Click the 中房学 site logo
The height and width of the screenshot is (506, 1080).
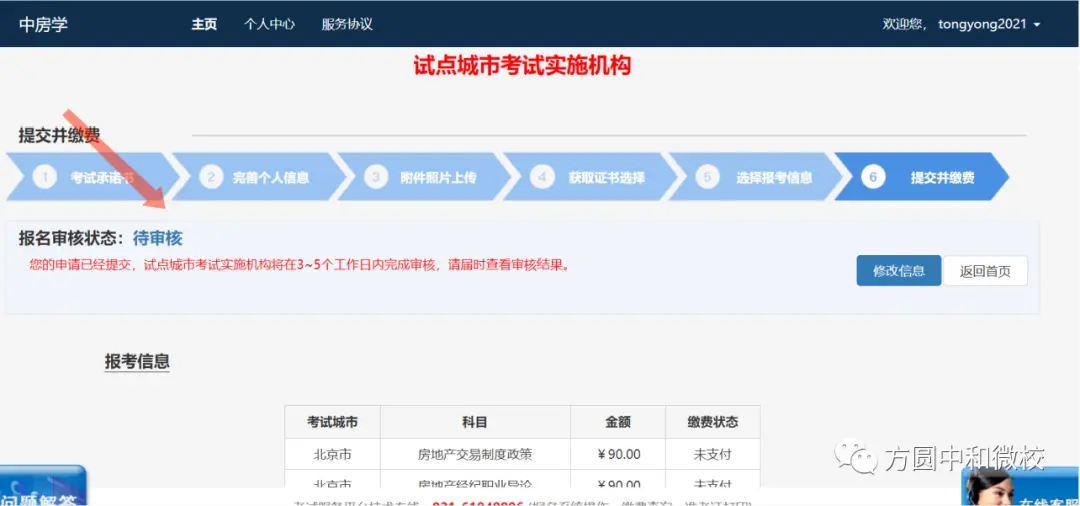(x=43, y=24)
